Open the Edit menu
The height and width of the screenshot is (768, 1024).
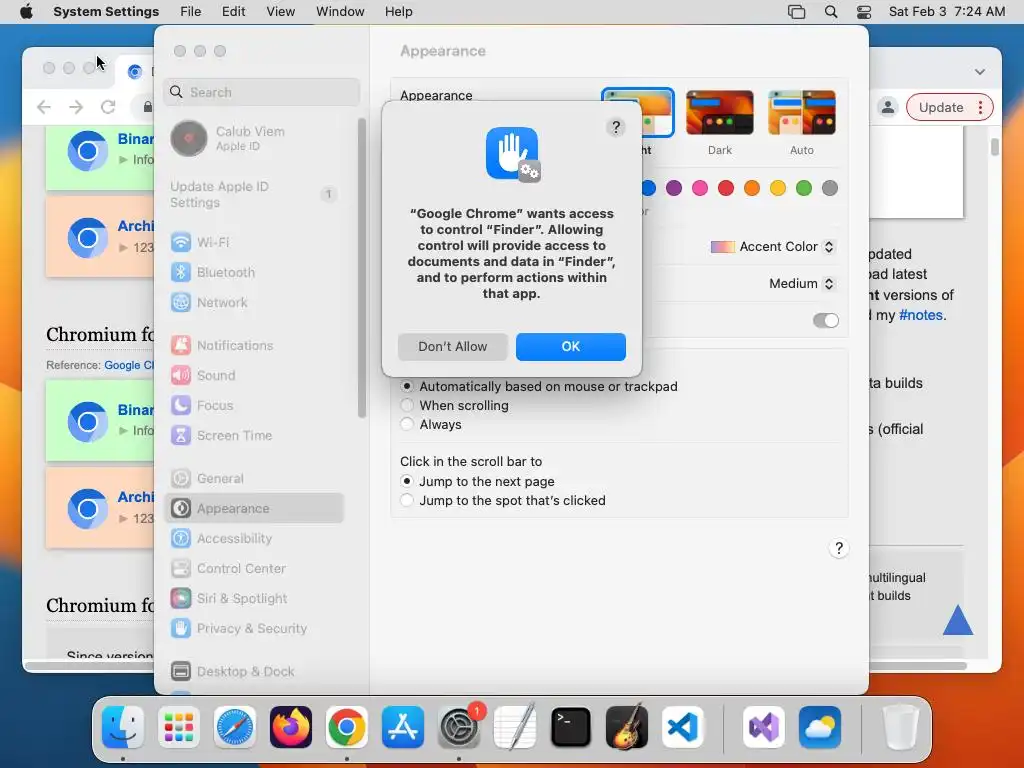click(233, 11)
